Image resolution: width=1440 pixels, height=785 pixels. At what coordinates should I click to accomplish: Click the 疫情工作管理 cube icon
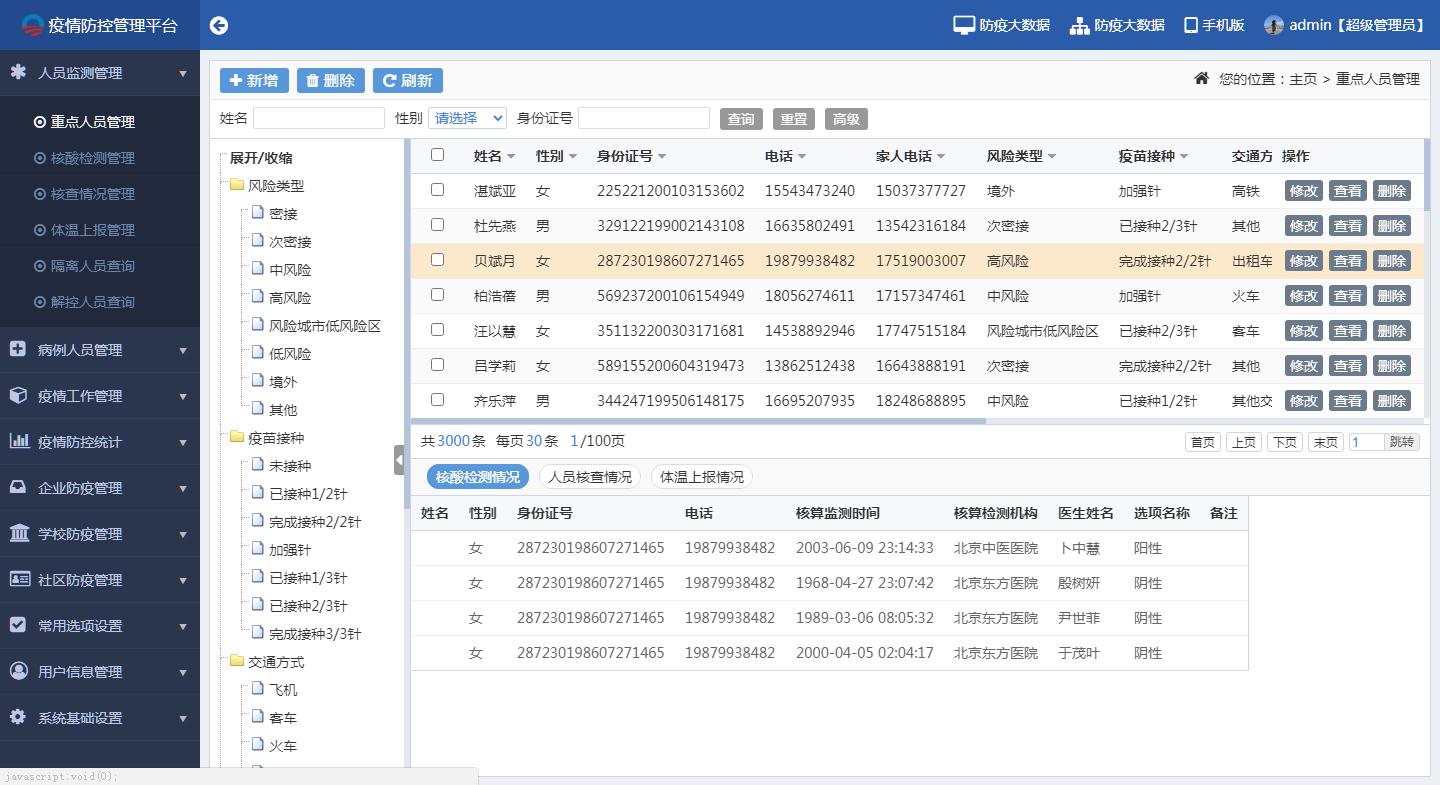18,395
